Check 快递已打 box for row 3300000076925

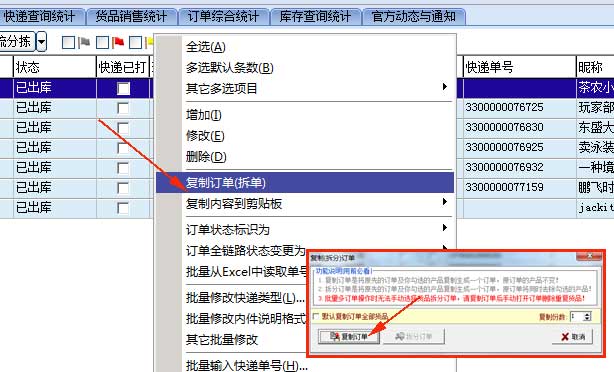(x=123, y=148)
